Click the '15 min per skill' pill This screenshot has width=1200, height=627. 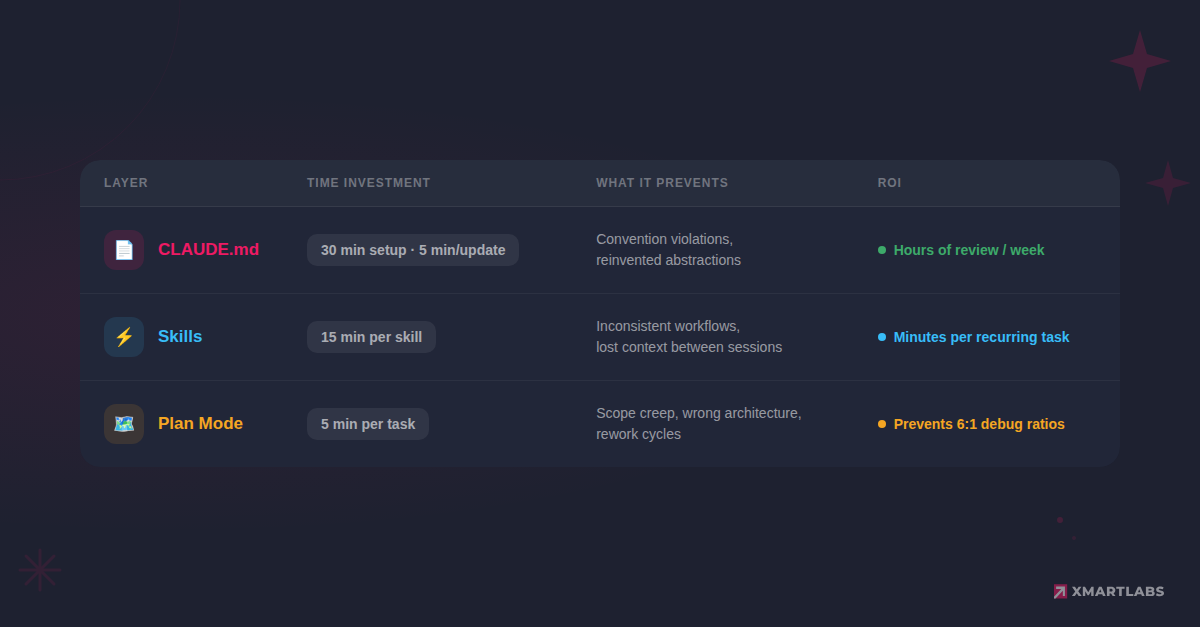(371, 337)
